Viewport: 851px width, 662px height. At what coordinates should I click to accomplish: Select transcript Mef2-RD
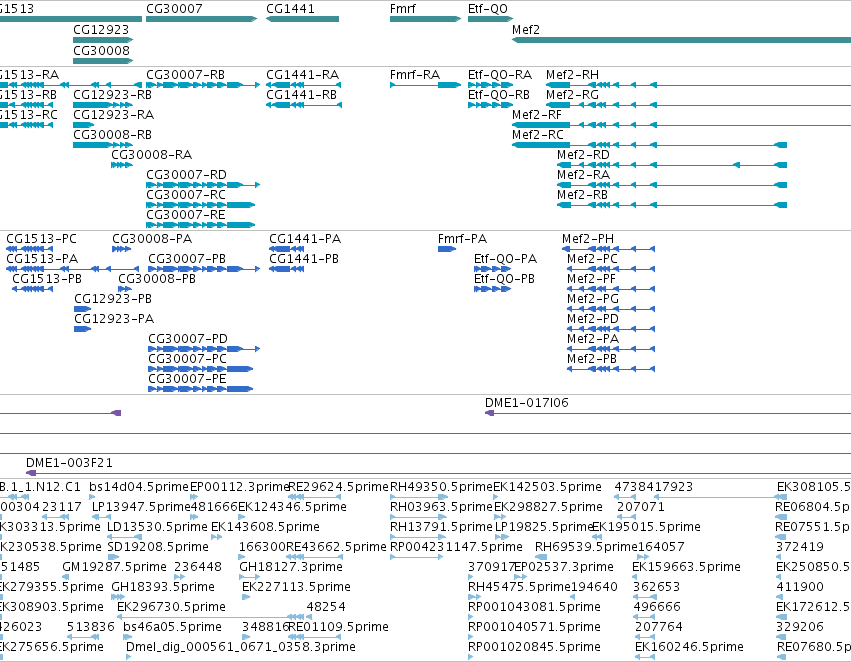click(583, 155)
